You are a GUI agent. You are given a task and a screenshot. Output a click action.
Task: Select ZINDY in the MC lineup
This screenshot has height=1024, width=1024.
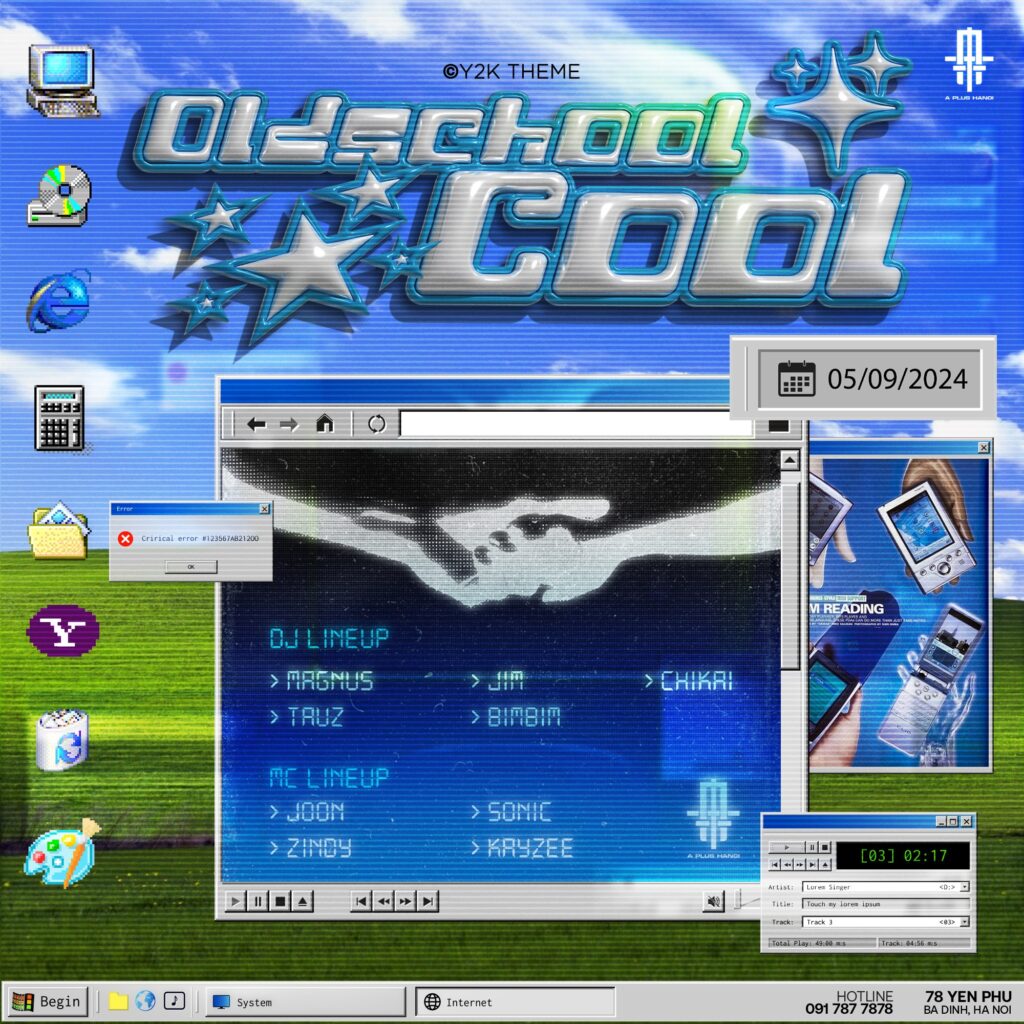[319, 848]
